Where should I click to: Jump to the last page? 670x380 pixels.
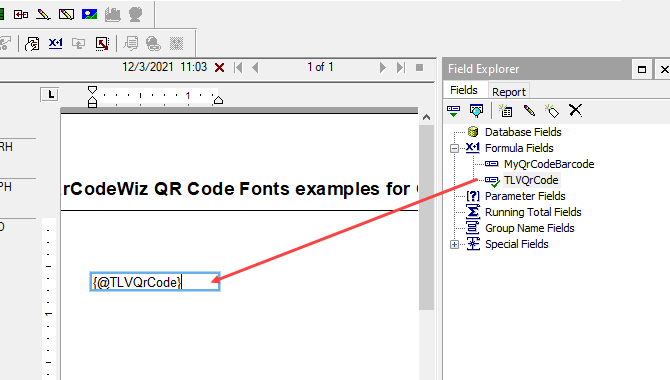(x=400, y=68)
